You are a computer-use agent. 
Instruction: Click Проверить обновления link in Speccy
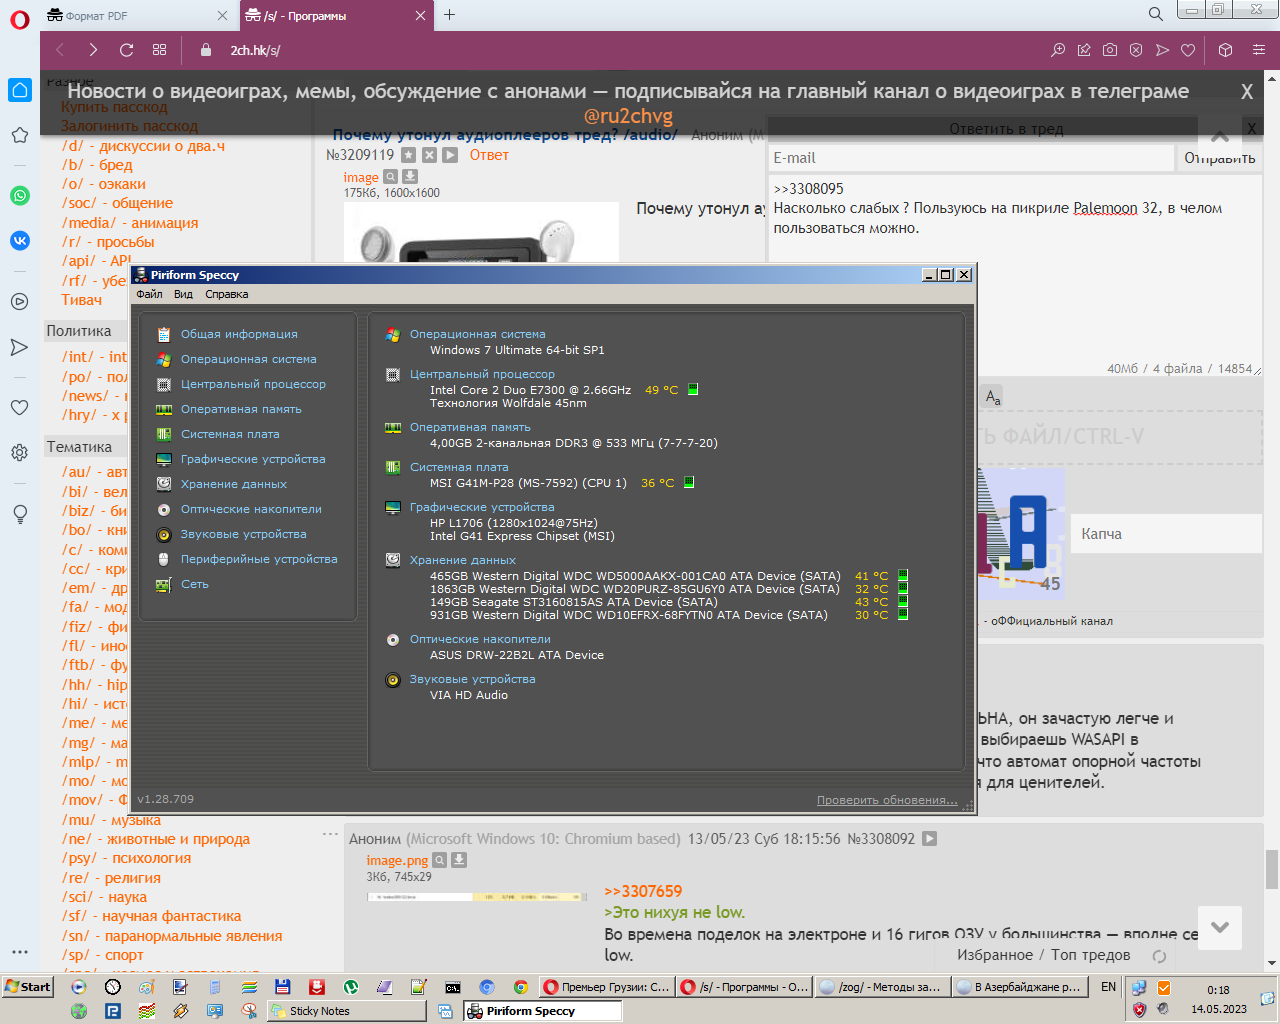(887, 800)
